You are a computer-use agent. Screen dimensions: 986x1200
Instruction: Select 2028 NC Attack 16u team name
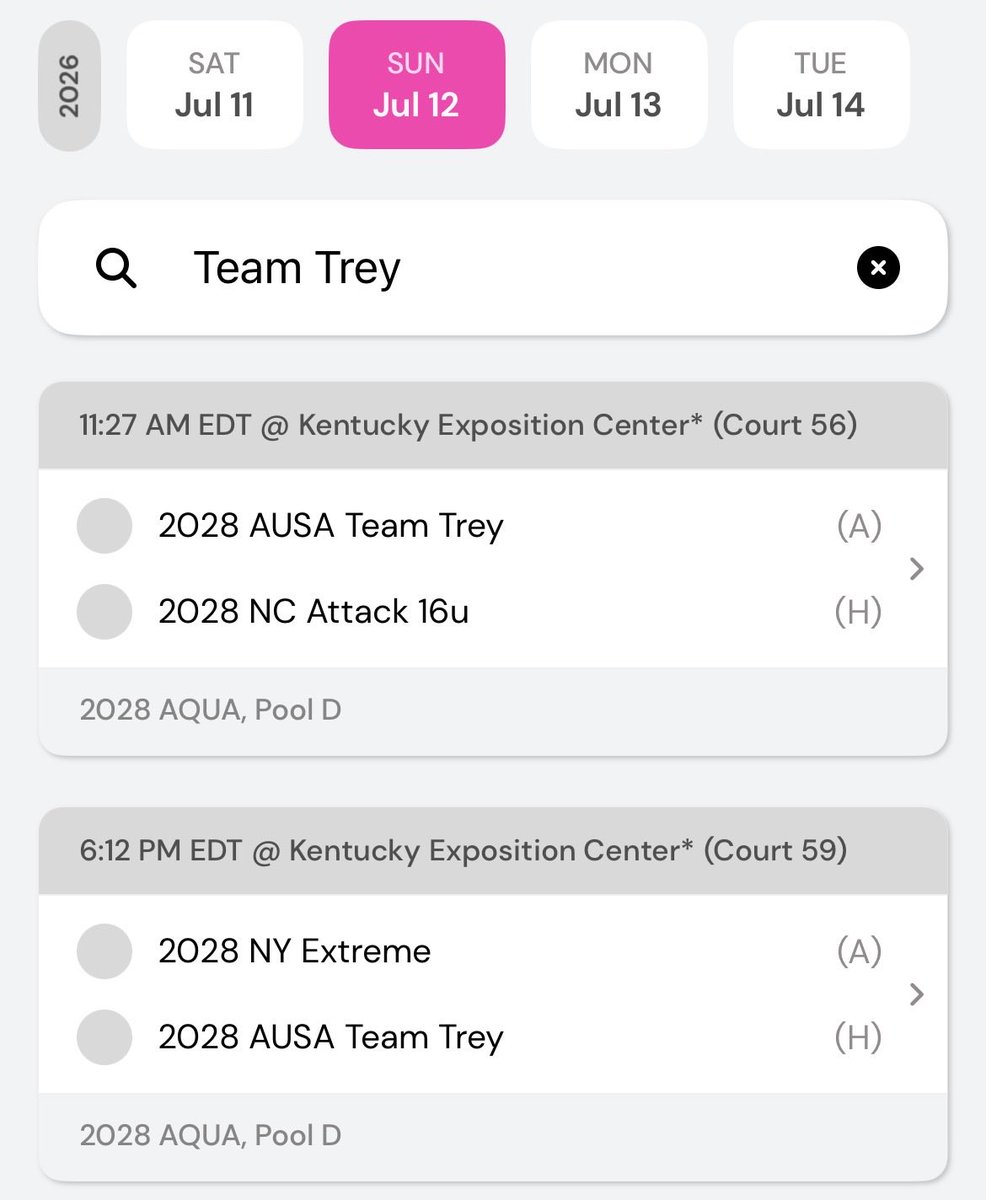pyautogui.click(x=313, y=611)
